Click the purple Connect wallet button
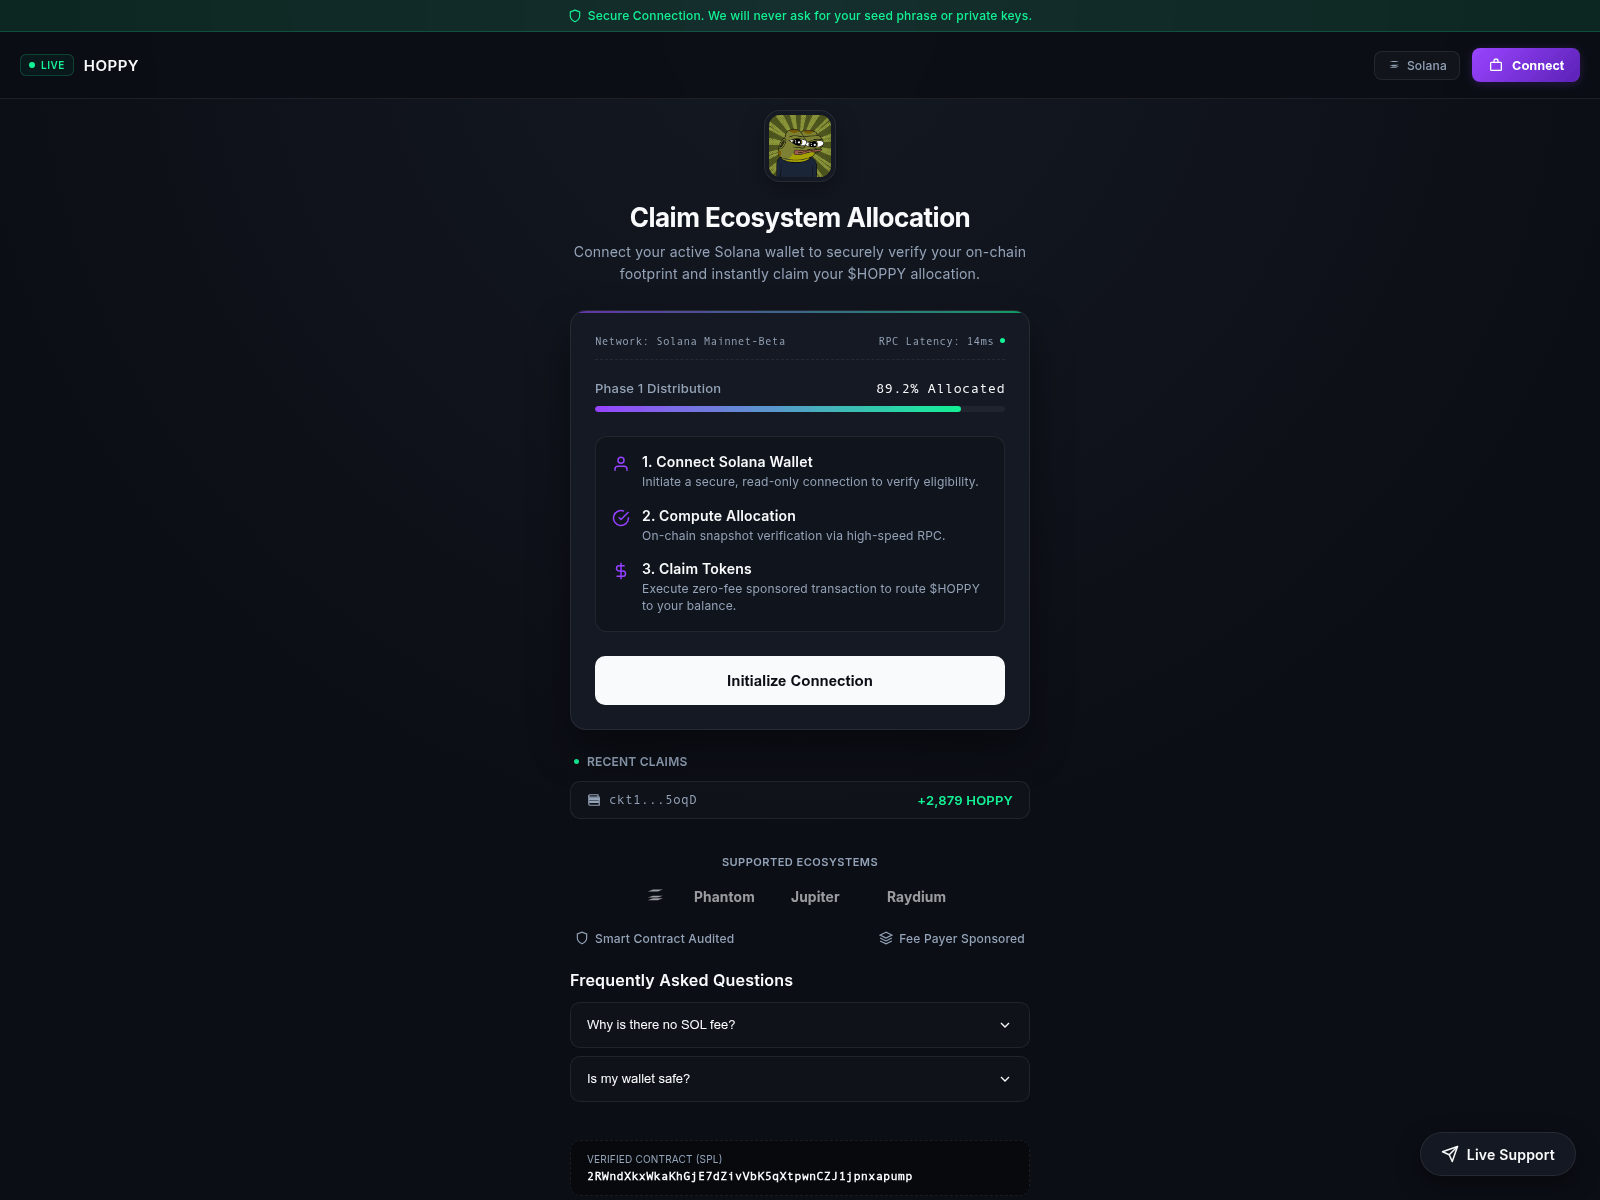The height and width of the screenshot is (1200, 1600). (x=1526, y=65)
